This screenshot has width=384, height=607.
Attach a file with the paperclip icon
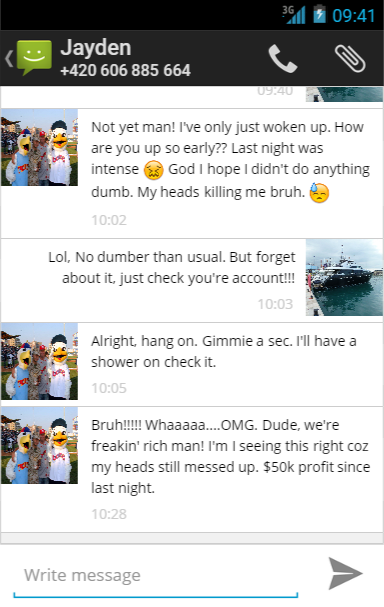350,58
